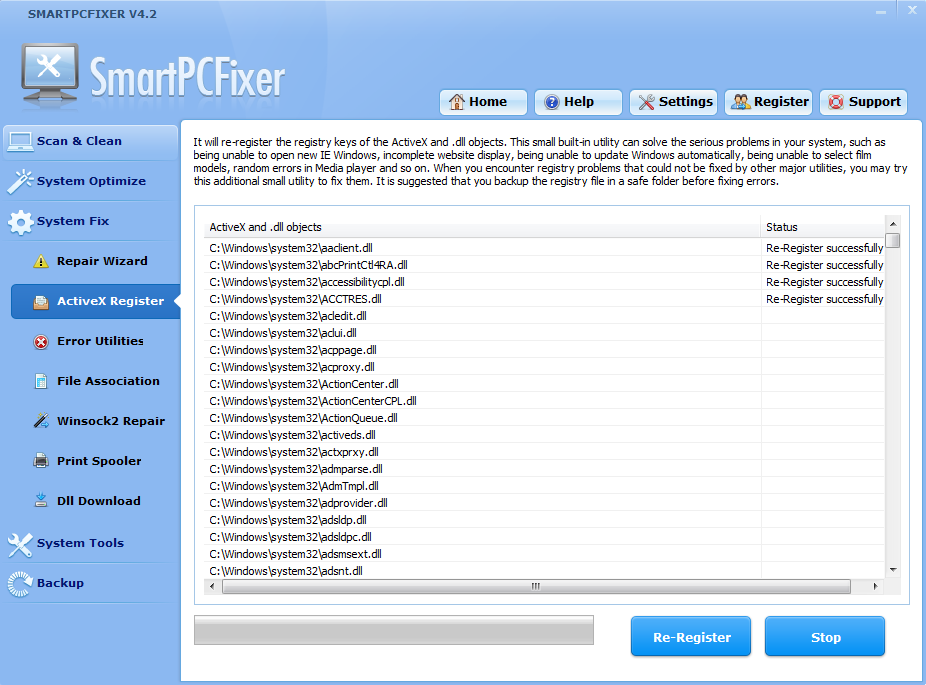
Task: Click the ActiveX Register icon
Action: click(x=41, y=302)
